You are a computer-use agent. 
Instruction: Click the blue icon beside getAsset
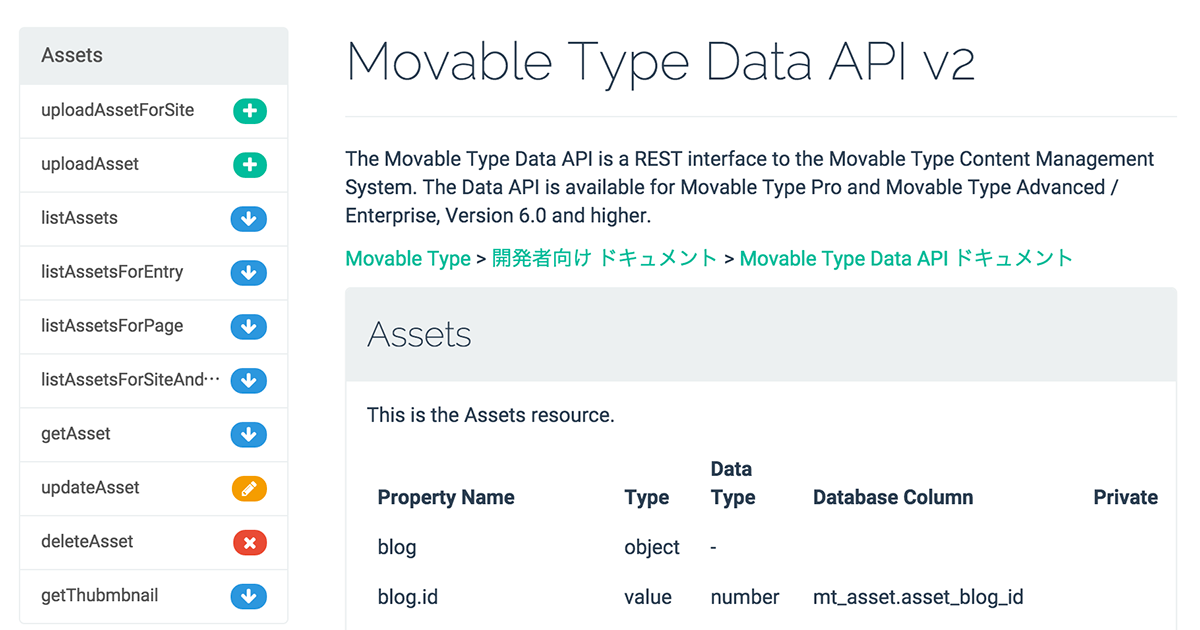pyautogui.click(x=249, y=434)
